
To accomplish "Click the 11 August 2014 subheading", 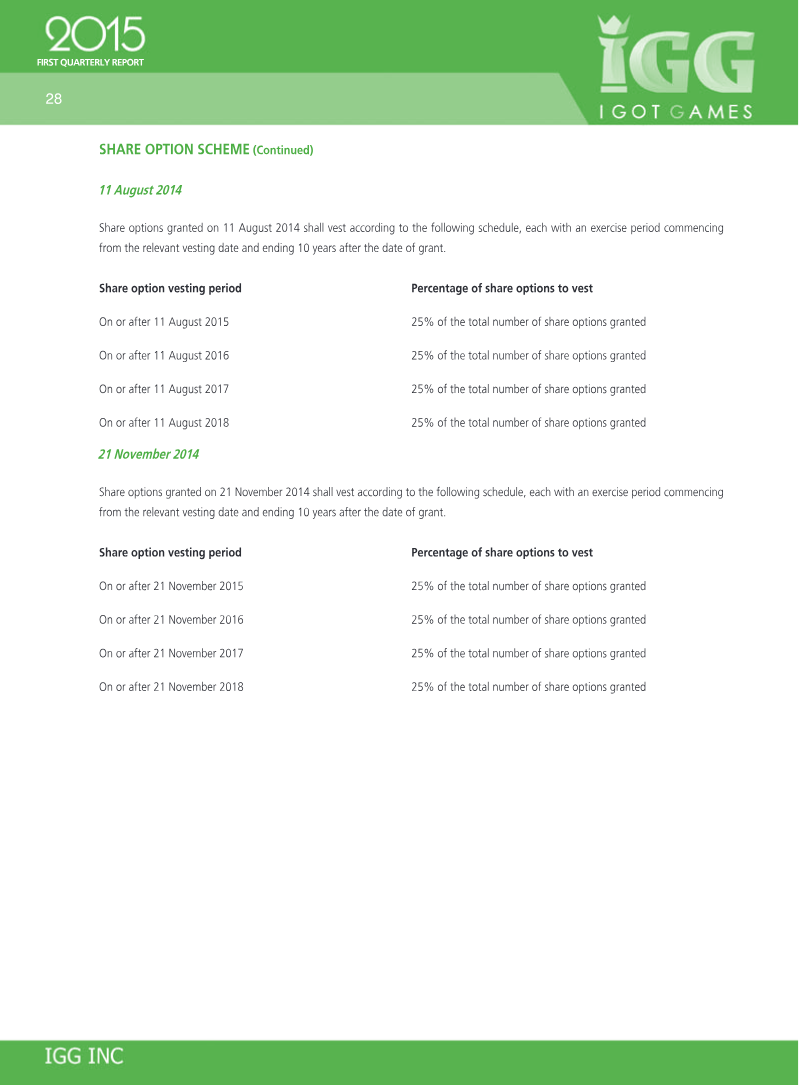I will [x=140, y=189].
